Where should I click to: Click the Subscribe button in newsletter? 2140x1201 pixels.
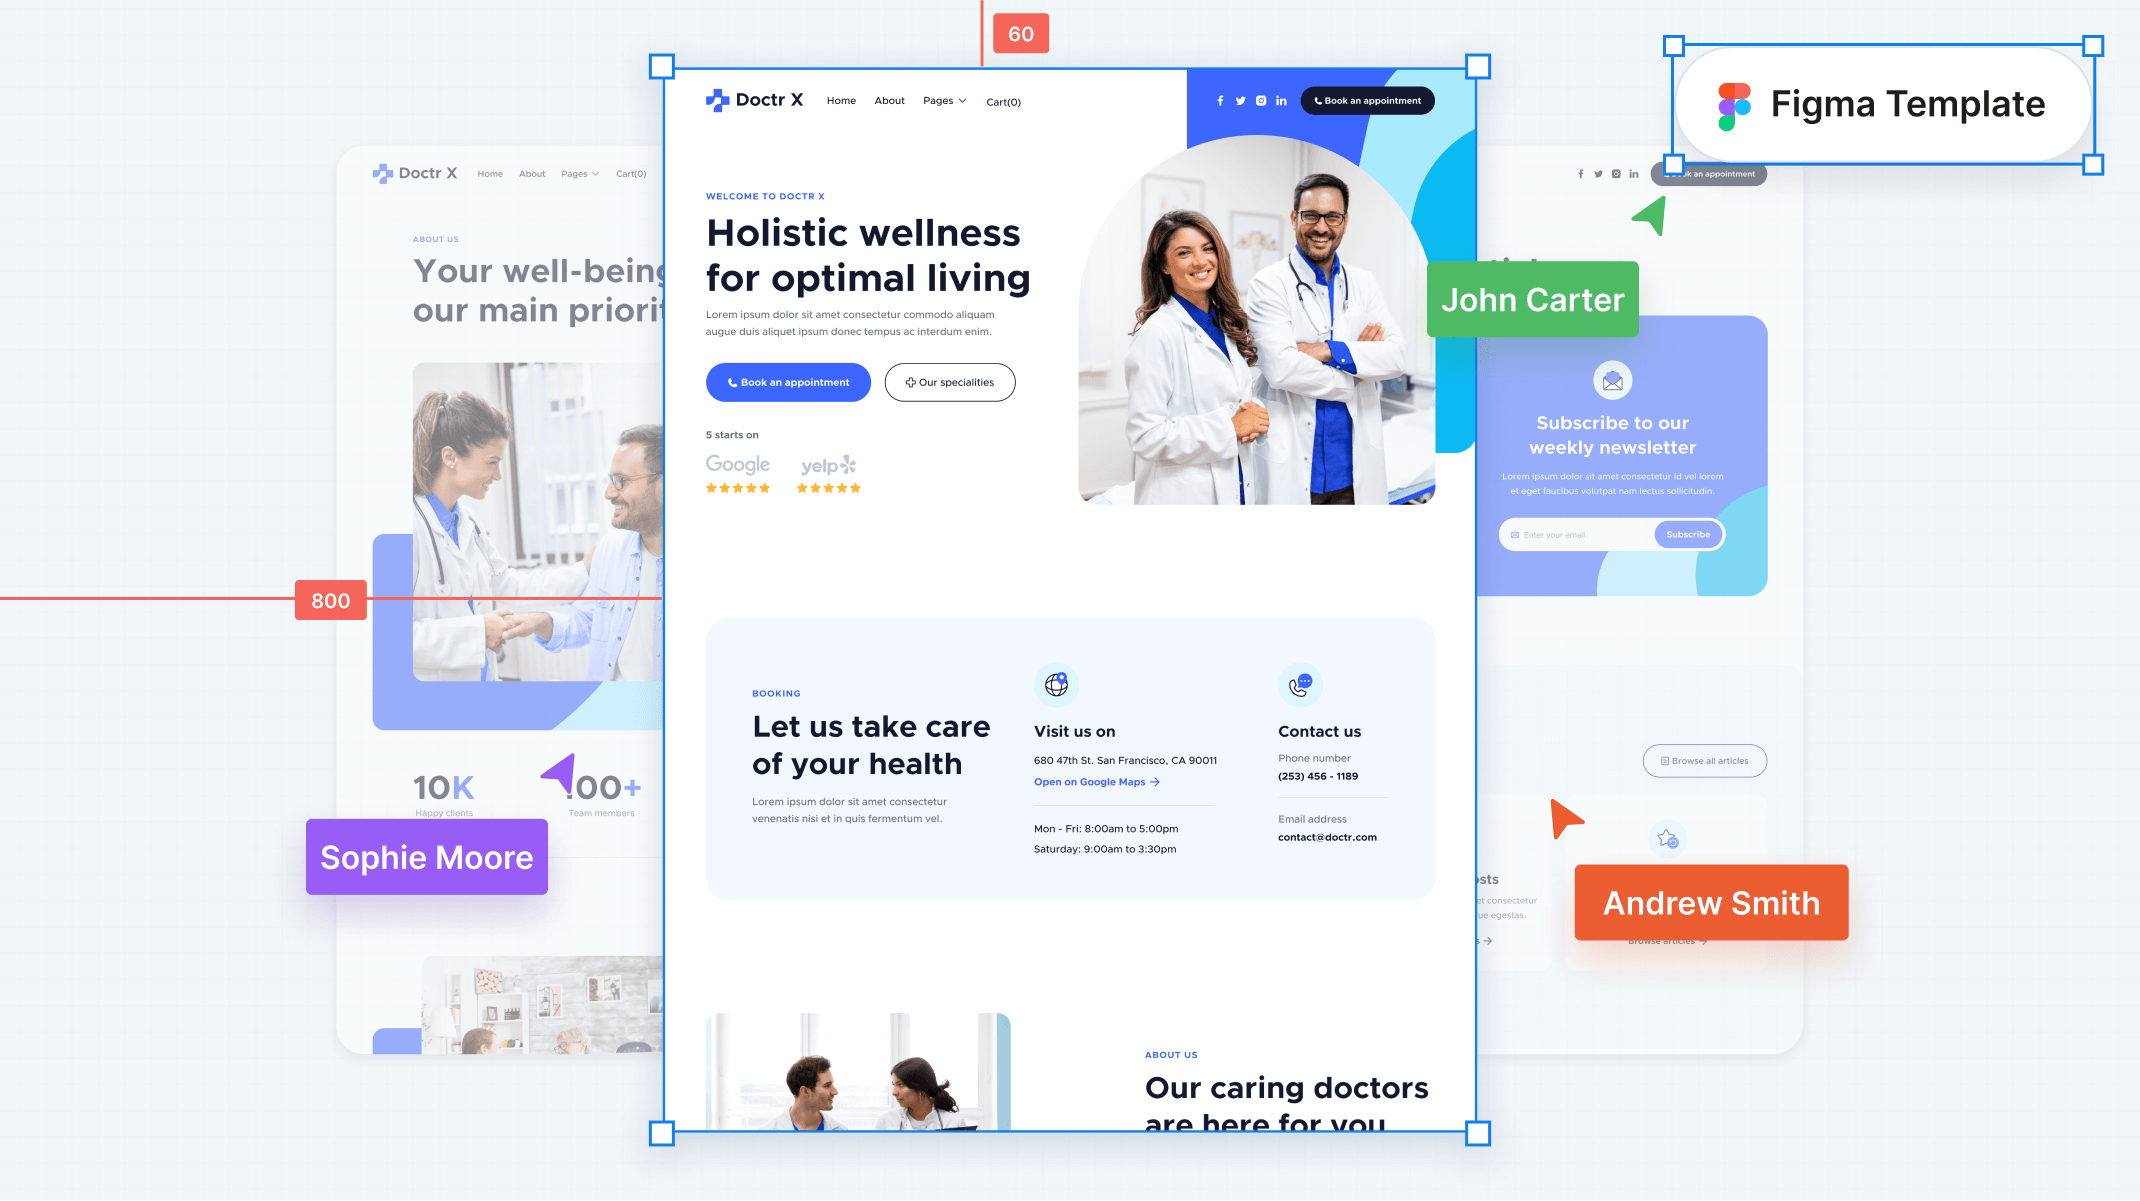pos(1689,534)
